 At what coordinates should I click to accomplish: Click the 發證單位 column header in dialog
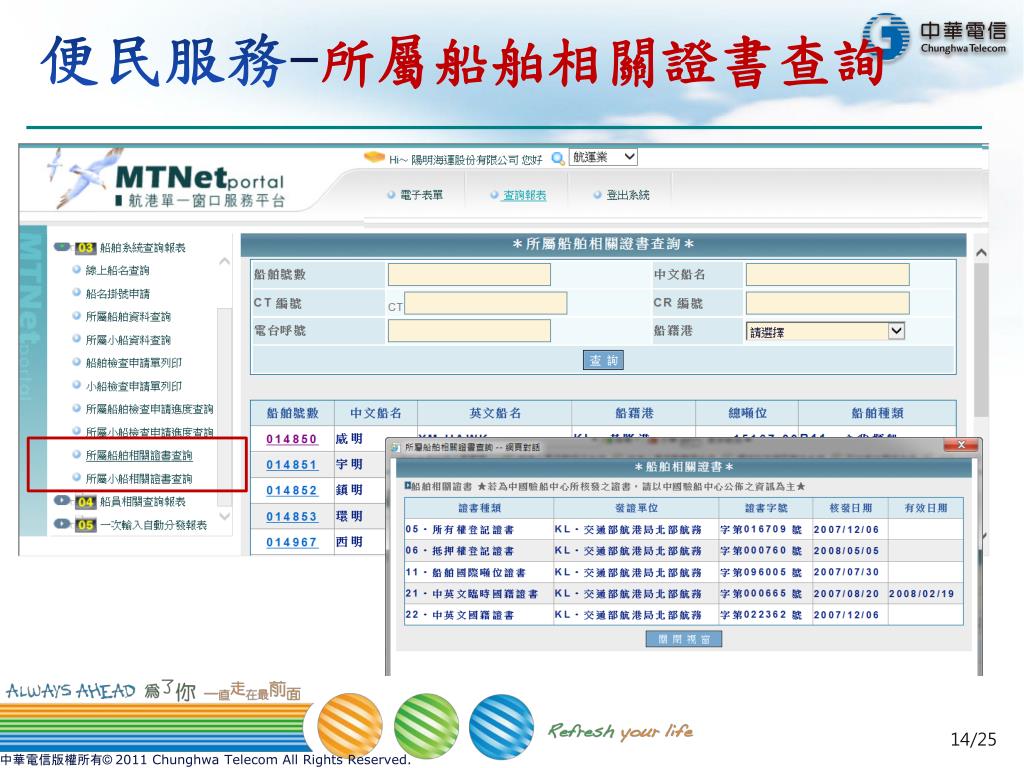[x=635, y=508]
